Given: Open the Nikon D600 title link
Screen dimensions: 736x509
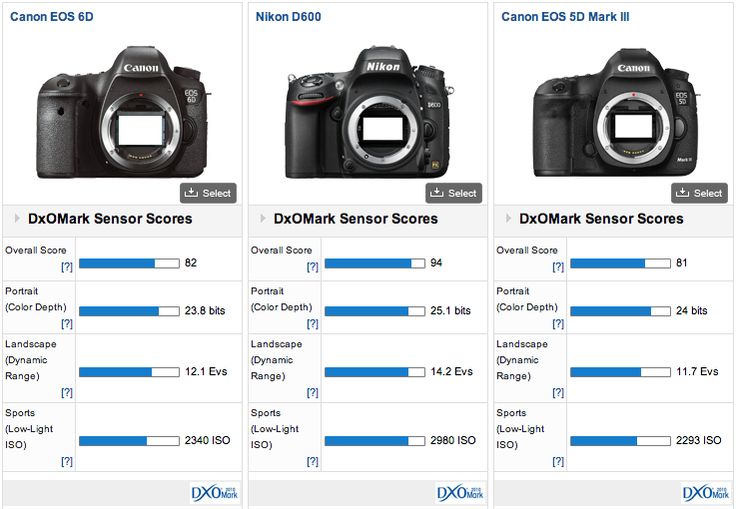Looking at the screenshot, I should pyautogui.click(x=288, y=17).
